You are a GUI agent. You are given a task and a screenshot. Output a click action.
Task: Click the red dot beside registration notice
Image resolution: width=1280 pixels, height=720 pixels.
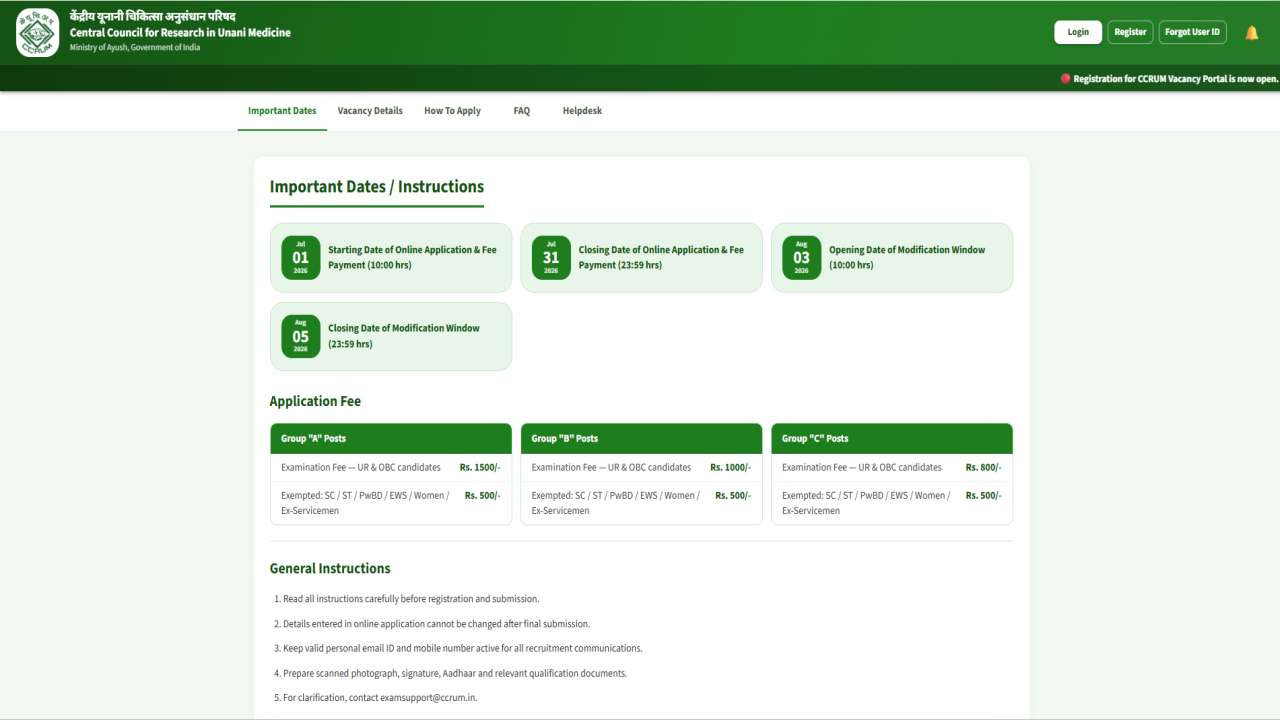pos(1066,79)
